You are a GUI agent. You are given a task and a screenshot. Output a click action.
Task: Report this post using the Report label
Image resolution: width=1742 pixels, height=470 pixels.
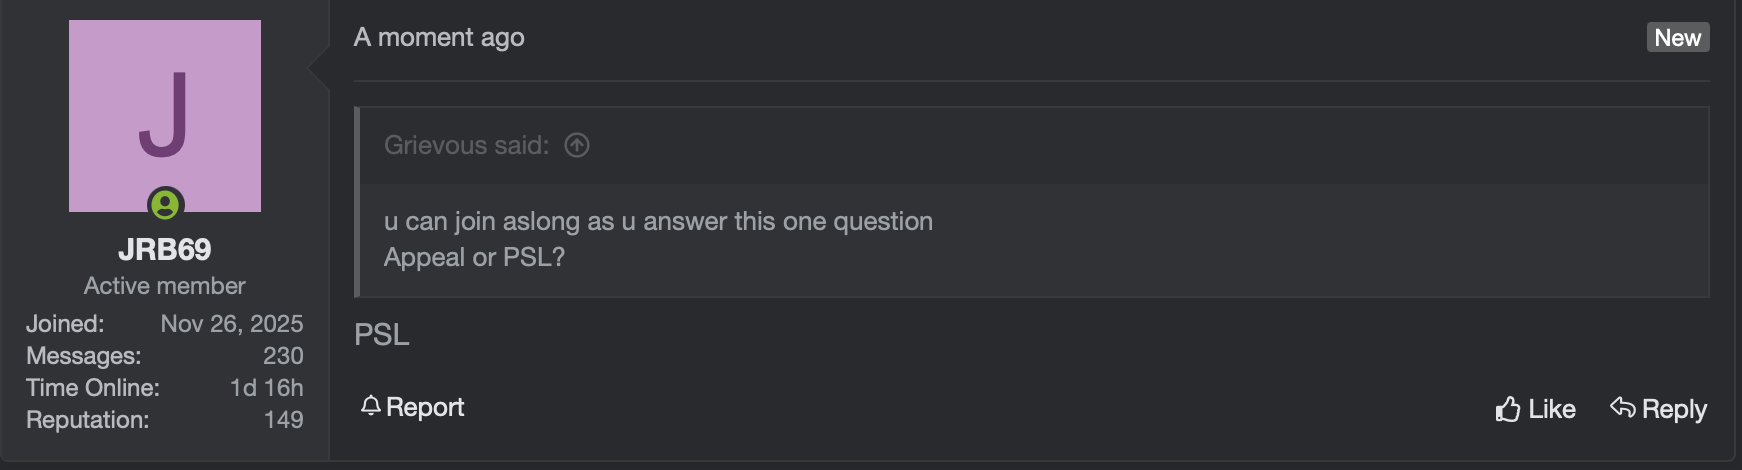425,407
